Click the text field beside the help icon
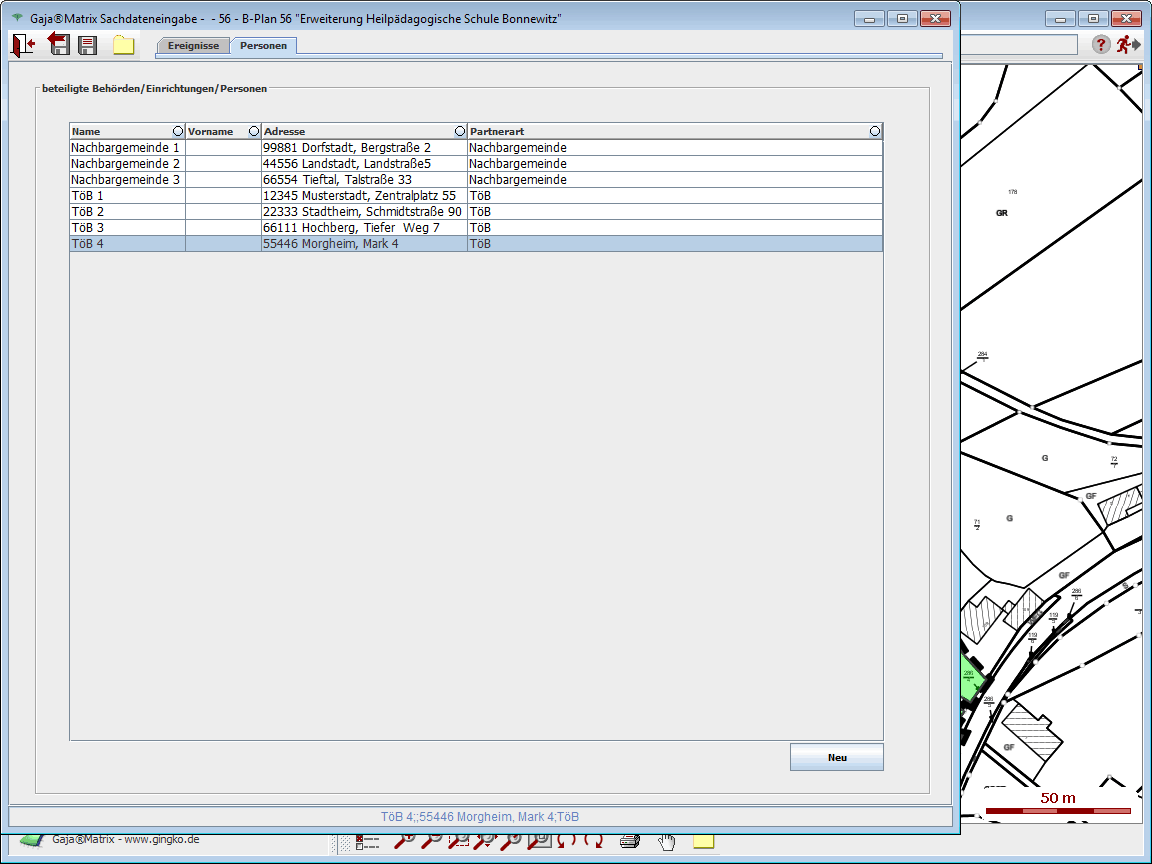Viewport: 1152px width, 864px height. [x=1018, y=45]
